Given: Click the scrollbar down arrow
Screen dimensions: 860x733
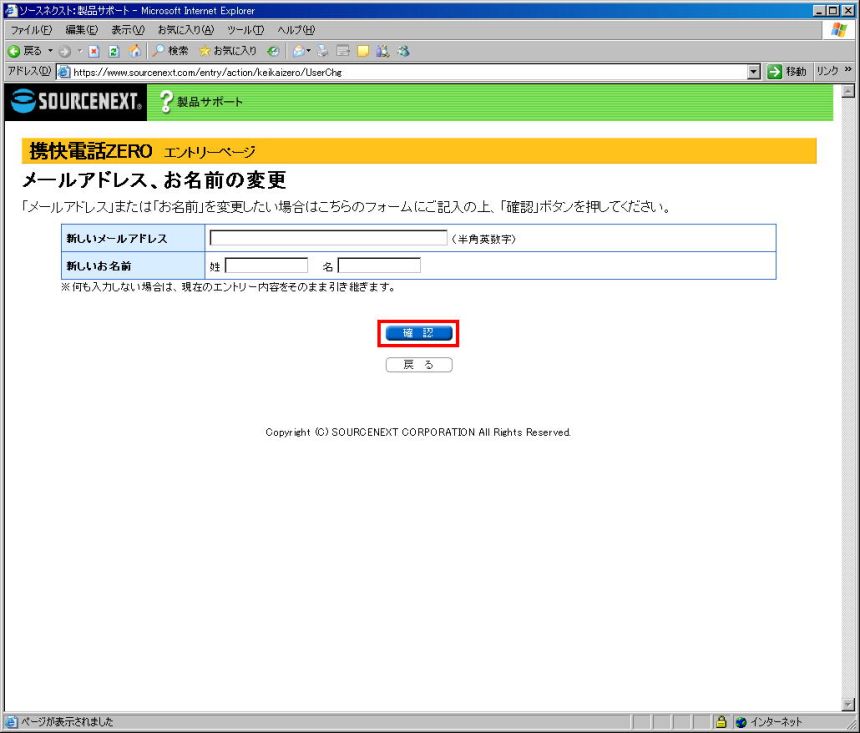Looking at the screenshot, I should click(848, 704).
